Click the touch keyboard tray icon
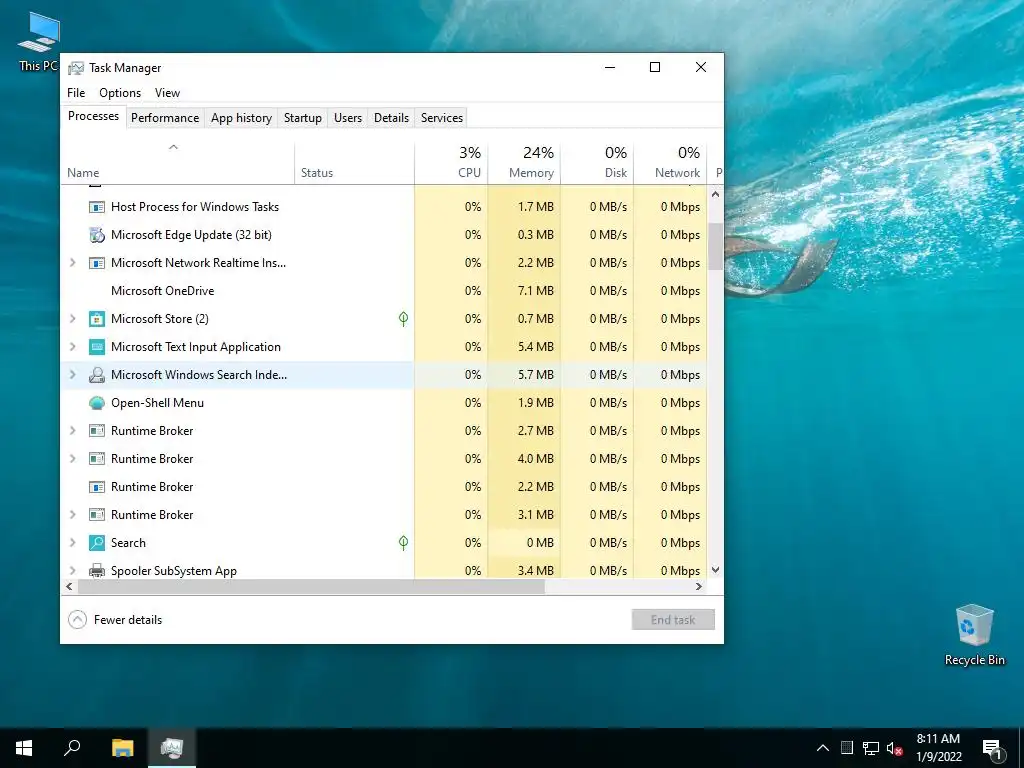This screenshot has width=1024, height=768. (x=846, y=748)
